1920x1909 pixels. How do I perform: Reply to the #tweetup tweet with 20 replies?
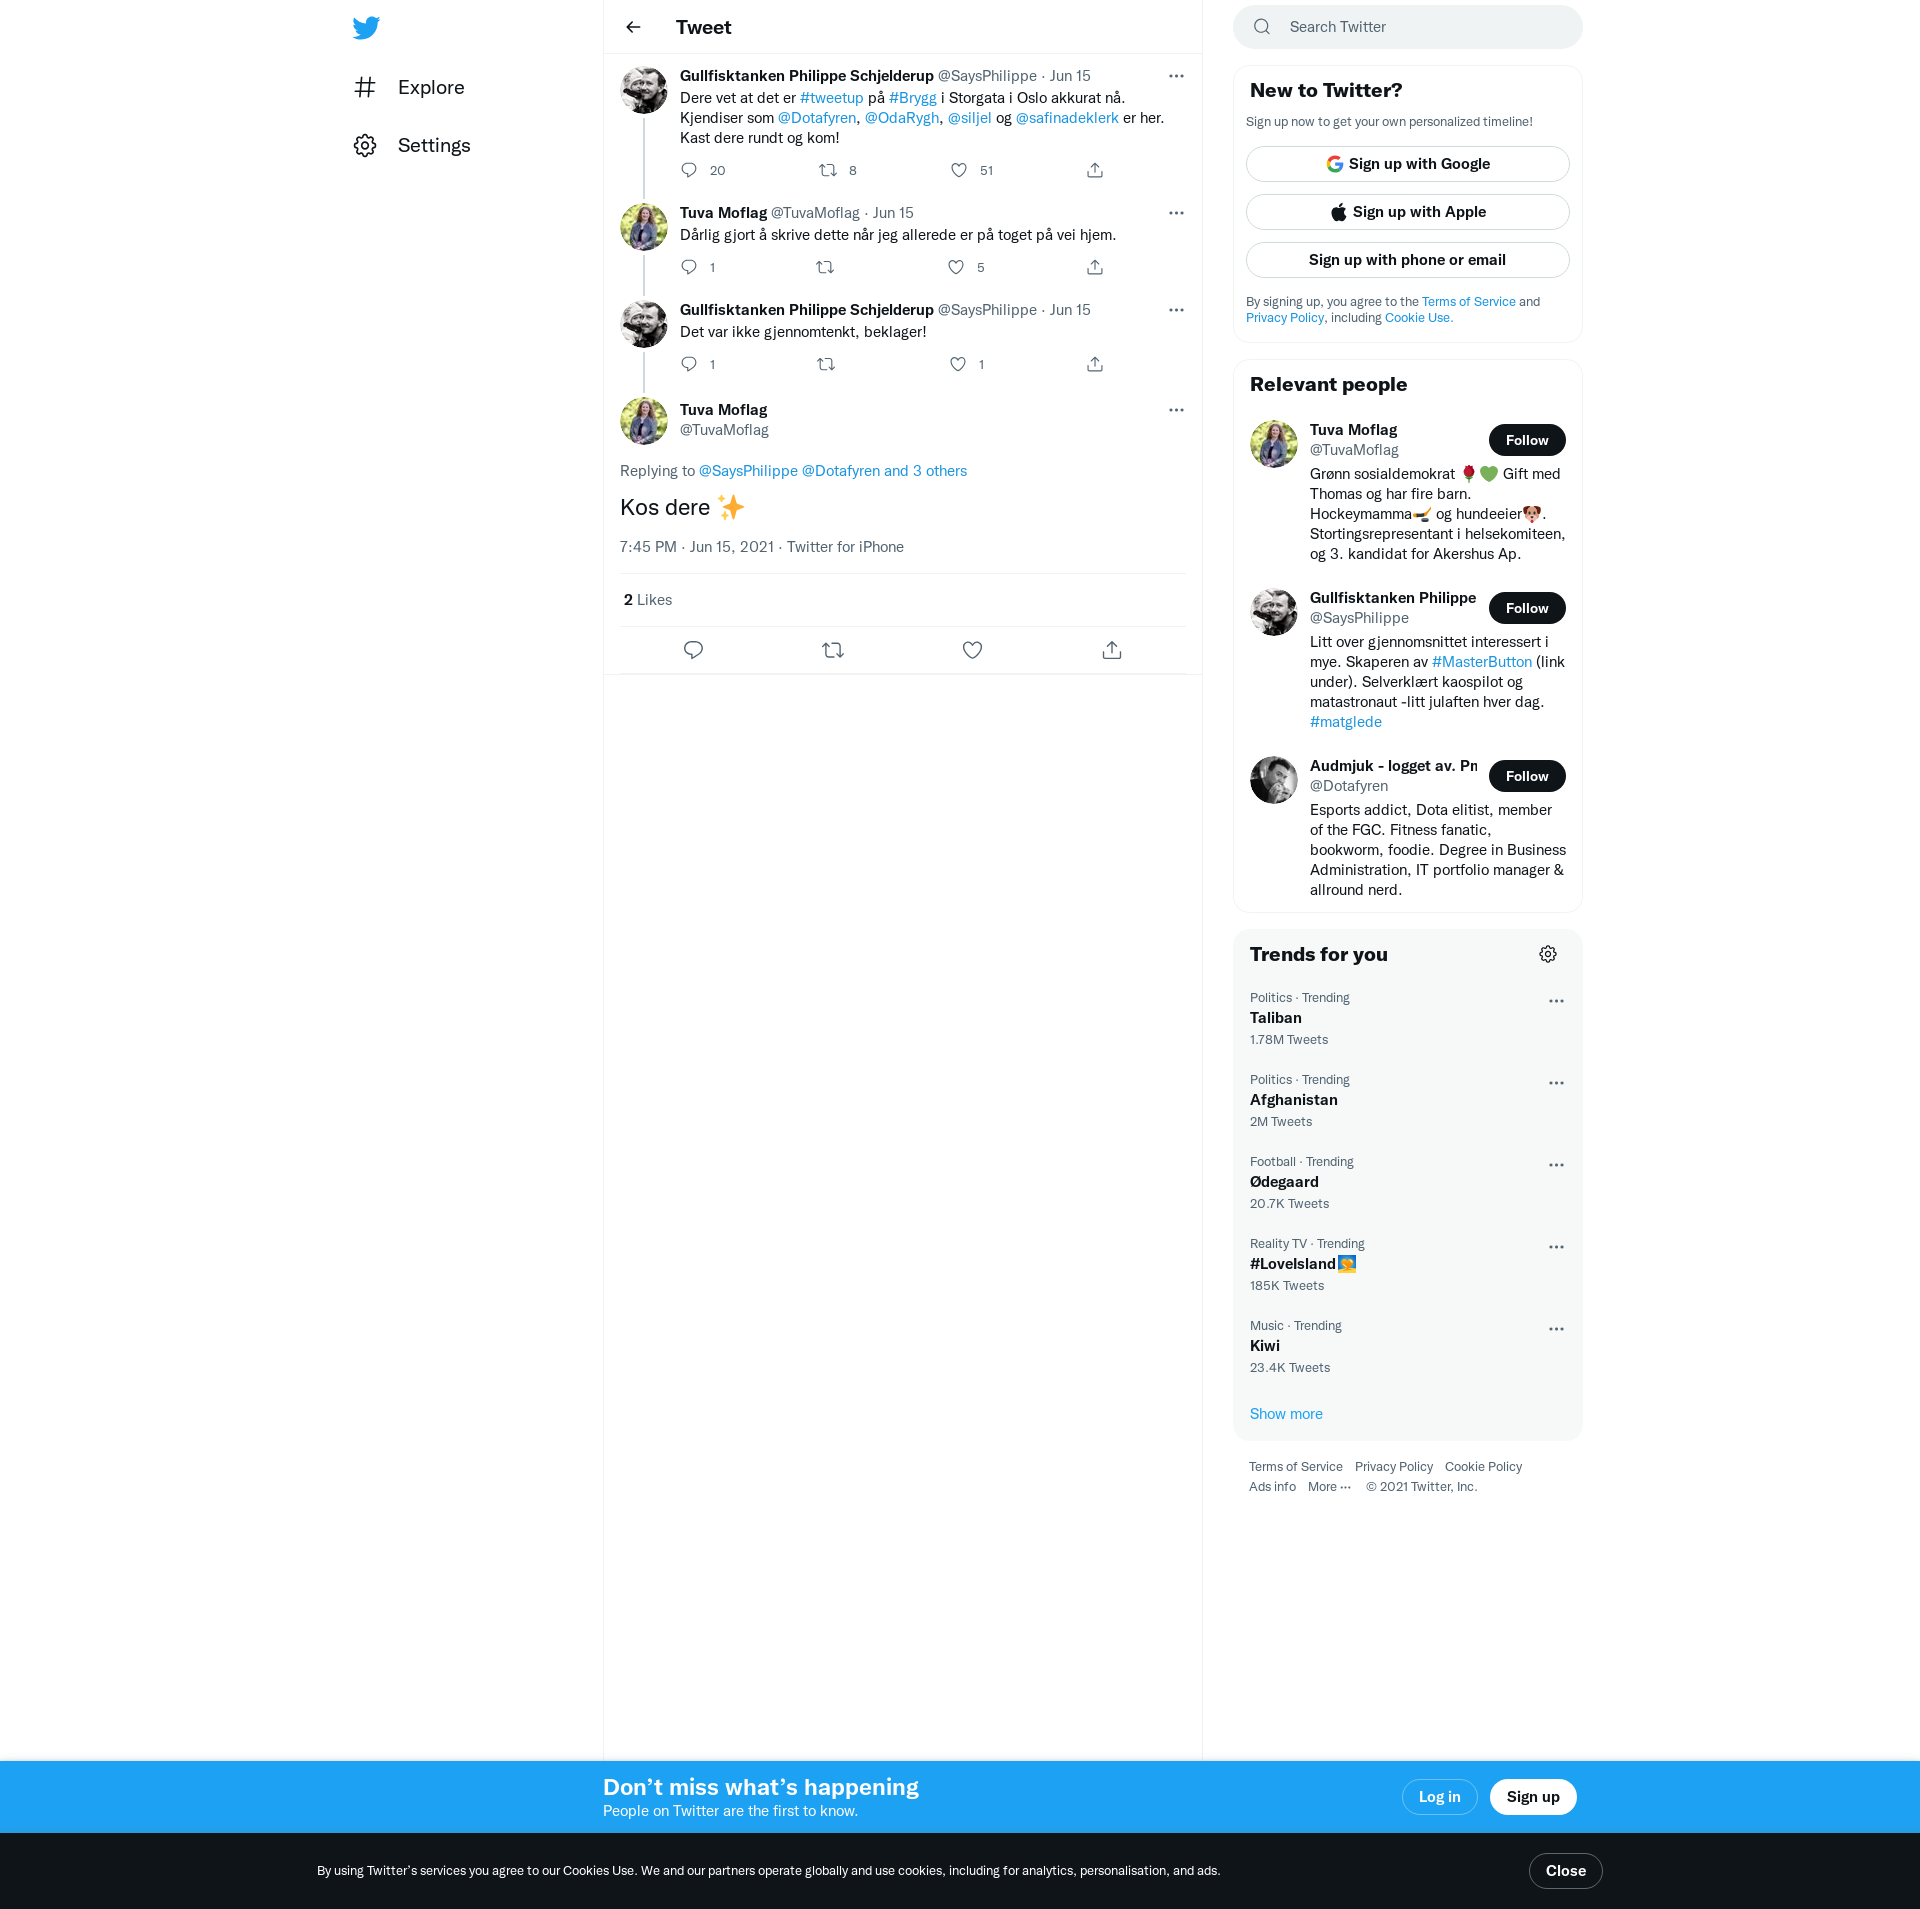pos(689,170)
